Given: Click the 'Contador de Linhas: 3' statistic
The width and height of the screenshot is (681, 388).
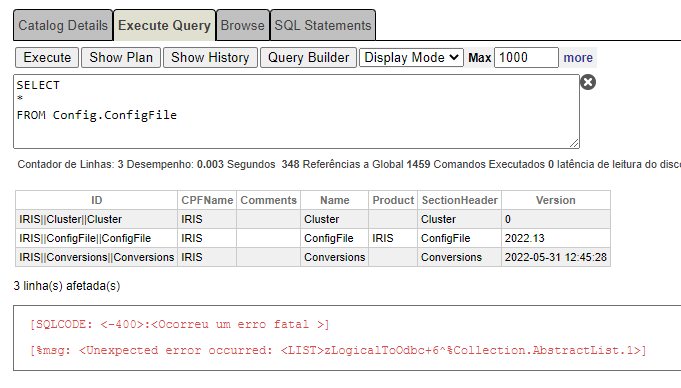Looking at the screenshot, I should (70, 164).
